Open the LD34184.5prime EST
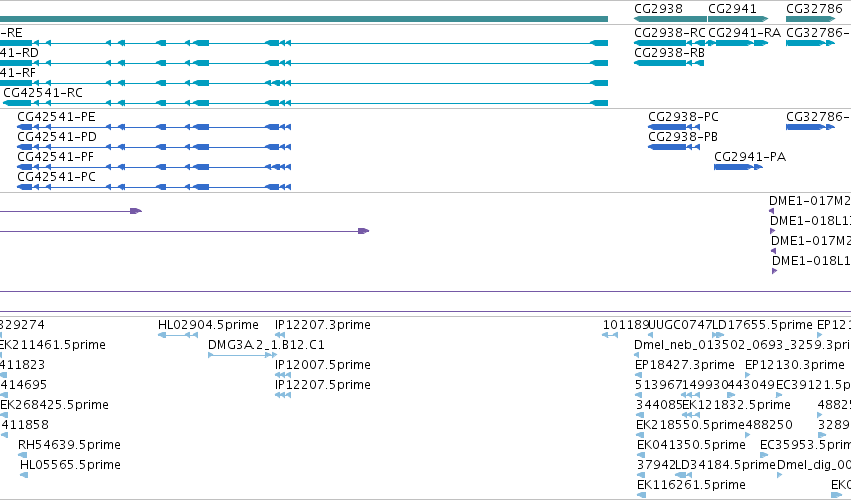This screenshot has width=851, height=500. click(x=726, y=465)
